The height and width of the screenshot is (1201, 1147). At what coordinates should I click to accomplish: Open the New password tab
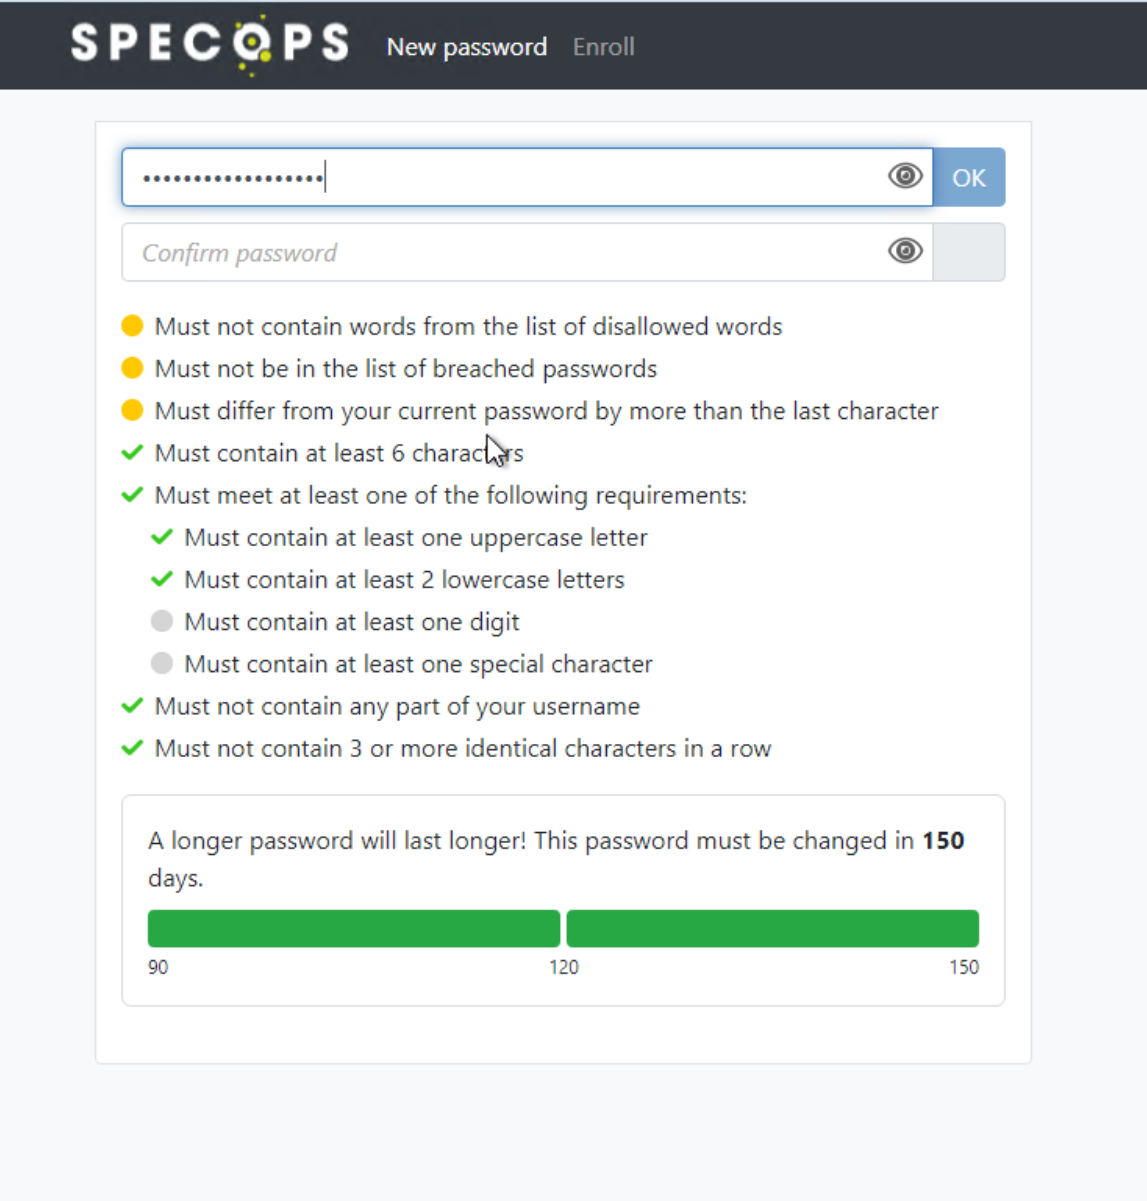point(467,47)
